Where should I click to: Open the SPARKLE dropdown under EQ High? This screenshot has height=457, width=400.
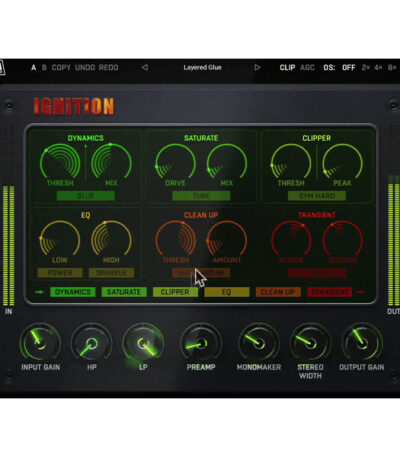coord(111,273)
